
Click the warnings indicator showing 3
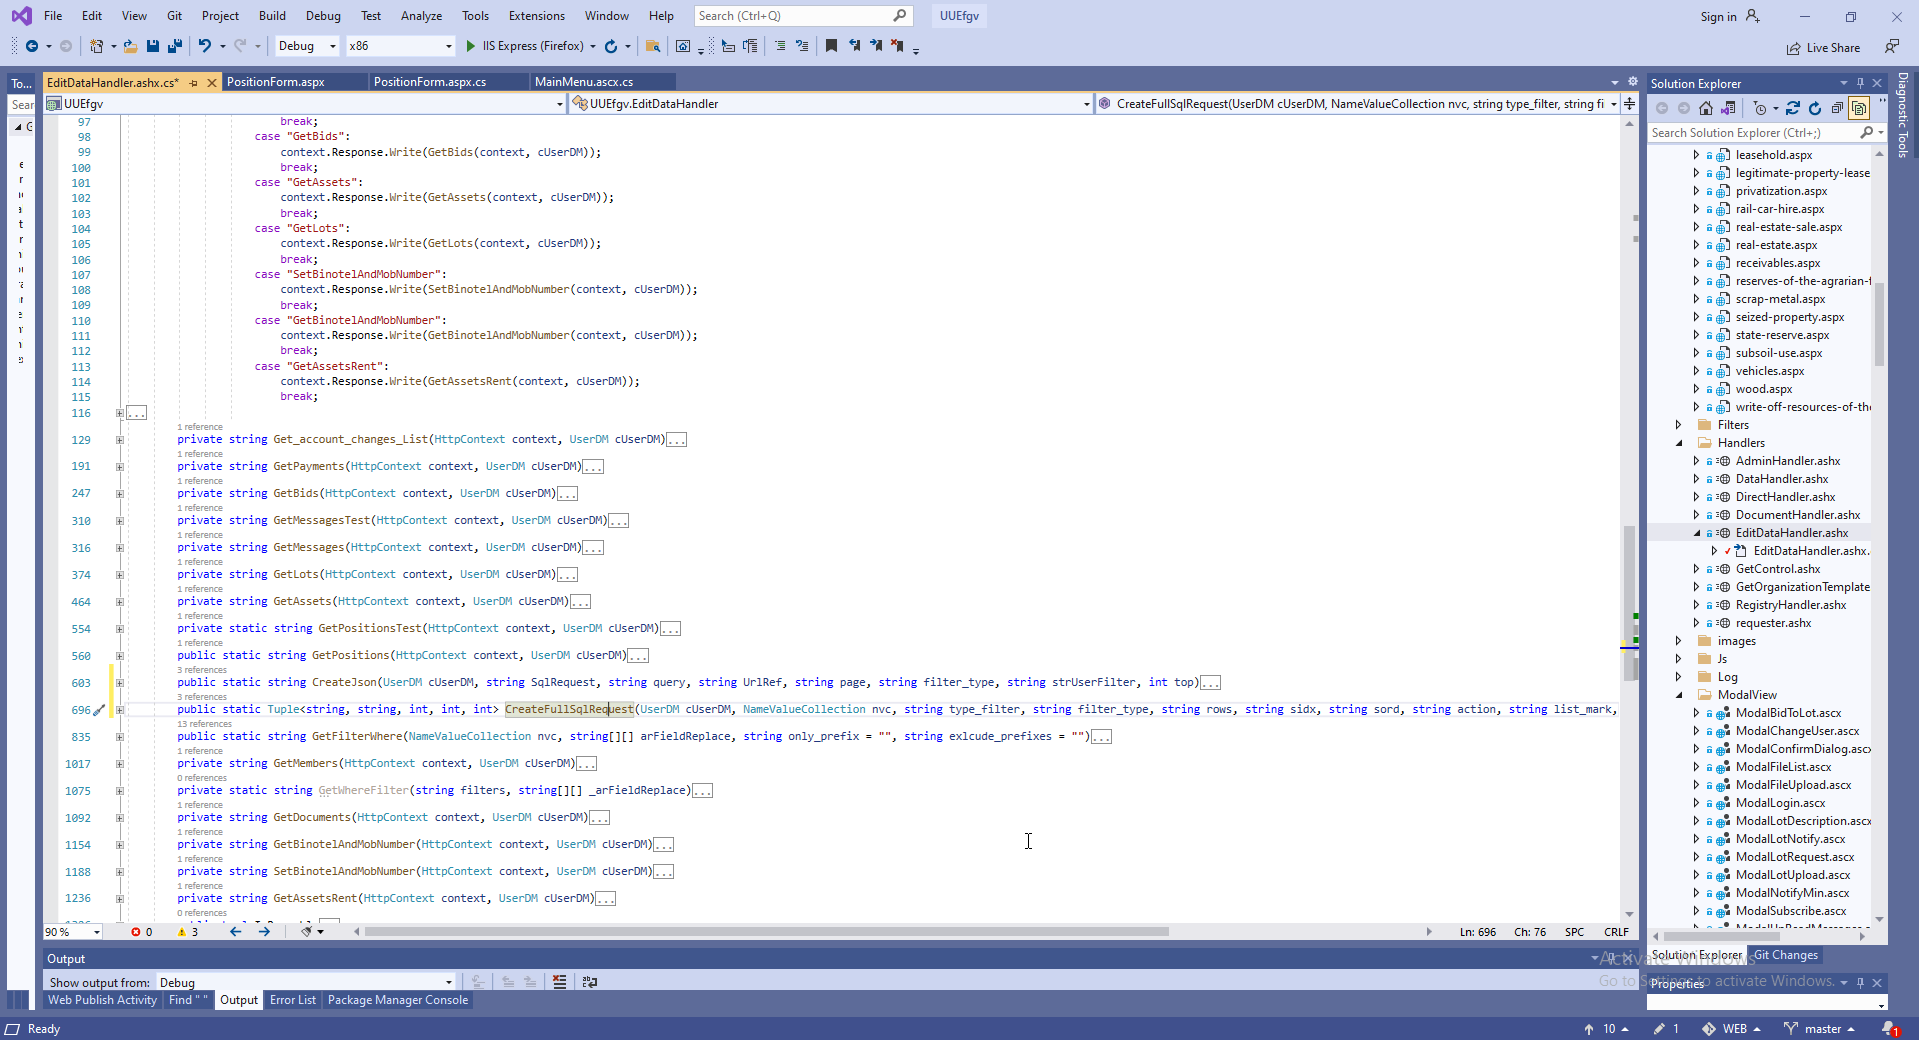188,932
